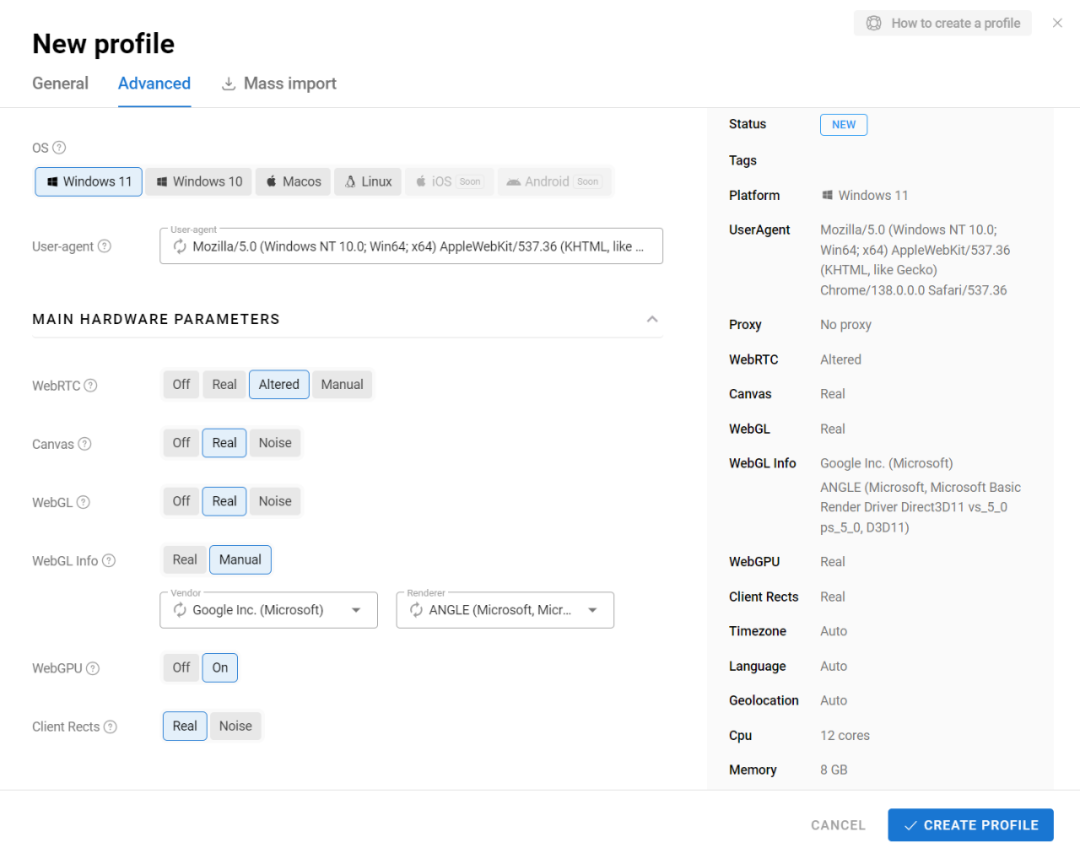
Task: Click the Client Rects help icon
Action: click(x=110, y=727)
